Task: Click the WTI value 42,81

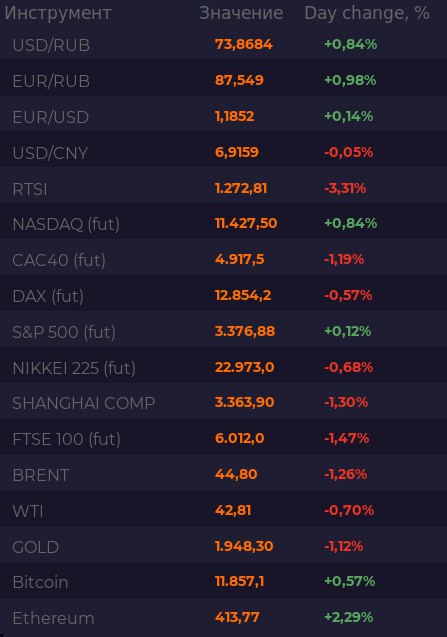Action: (x=233, y=510)
